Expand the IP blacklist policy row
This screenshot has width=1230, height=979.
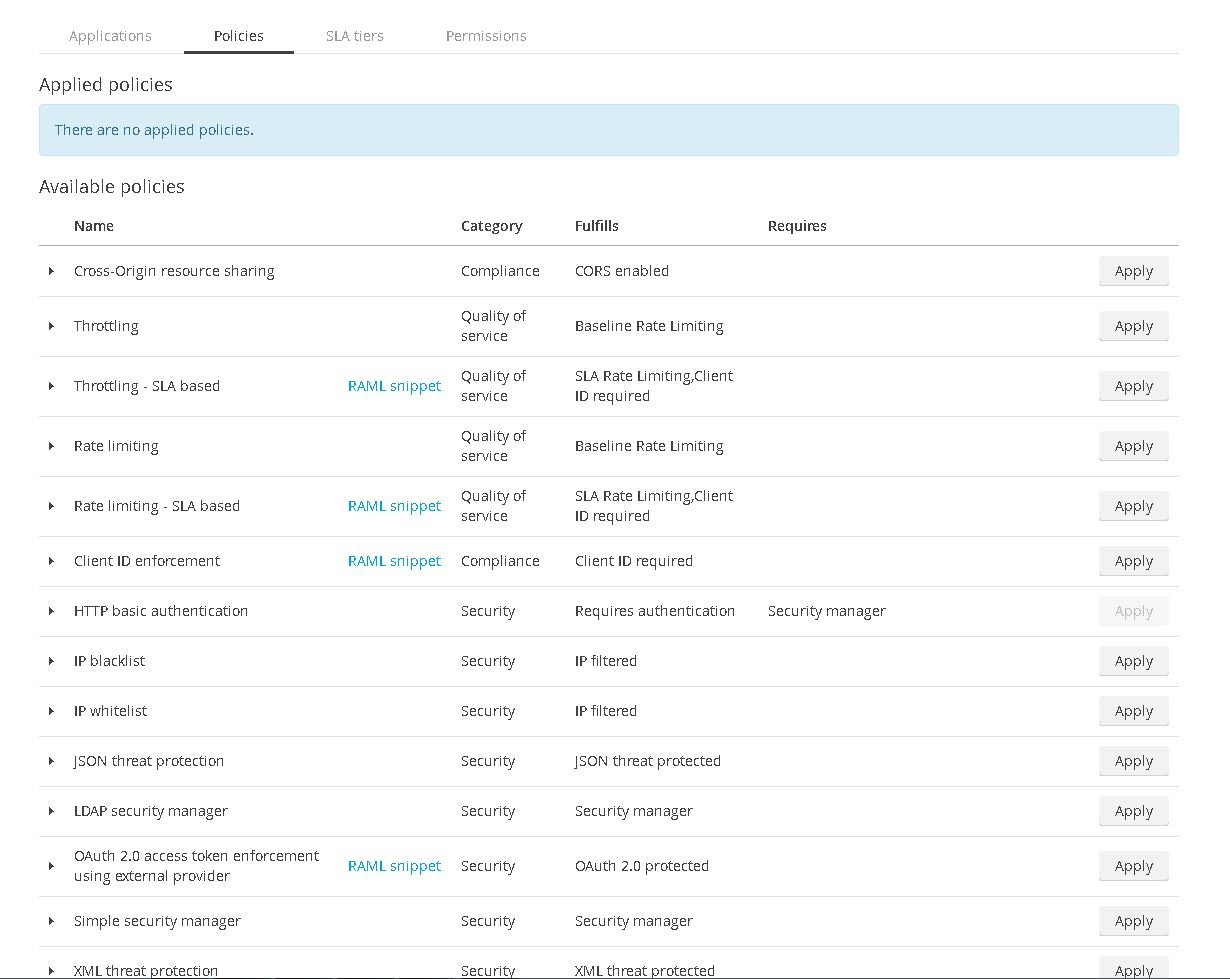(x=51, y=661)
